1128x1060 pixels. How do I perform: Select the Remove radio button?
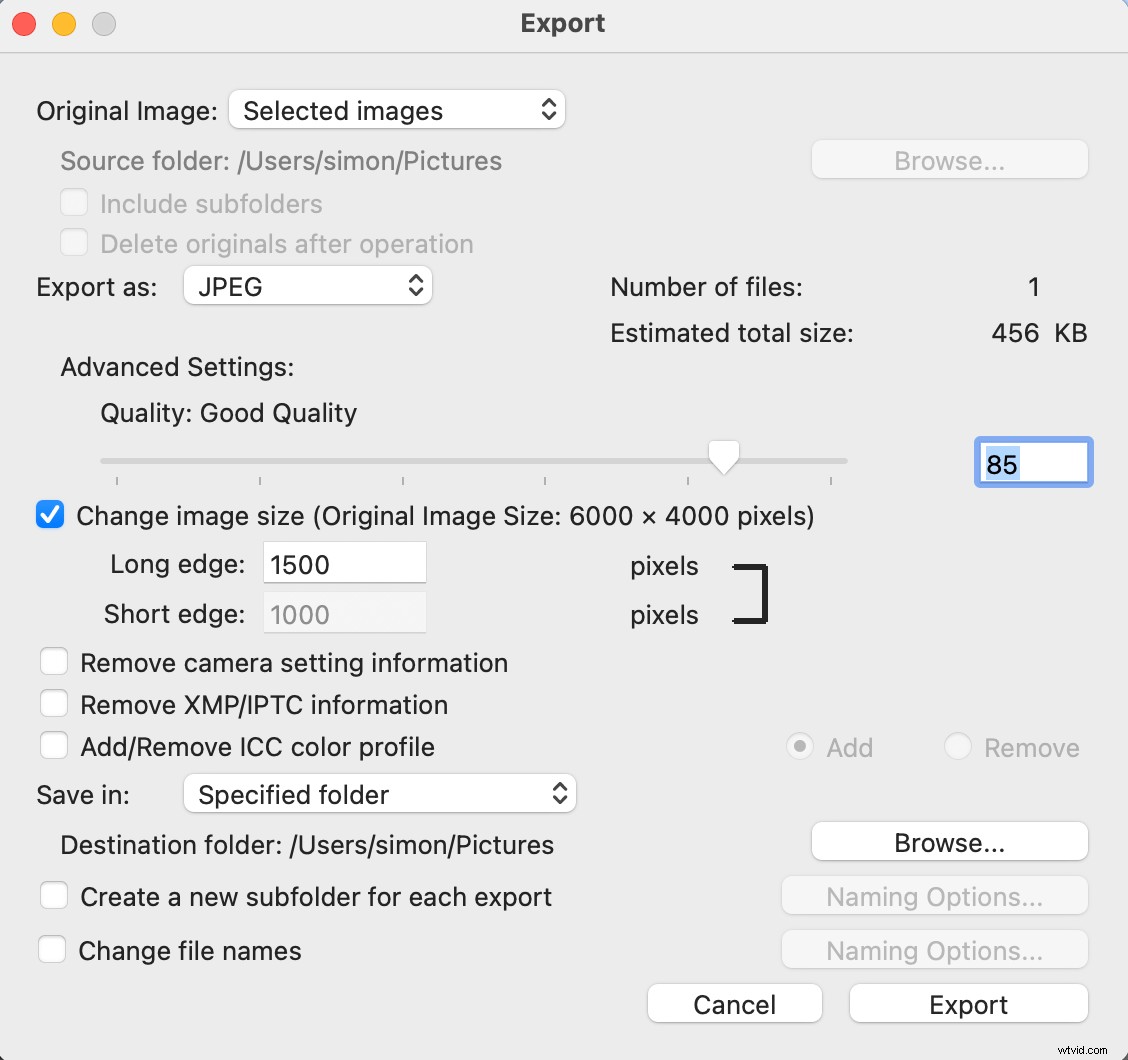coord(958,746)
